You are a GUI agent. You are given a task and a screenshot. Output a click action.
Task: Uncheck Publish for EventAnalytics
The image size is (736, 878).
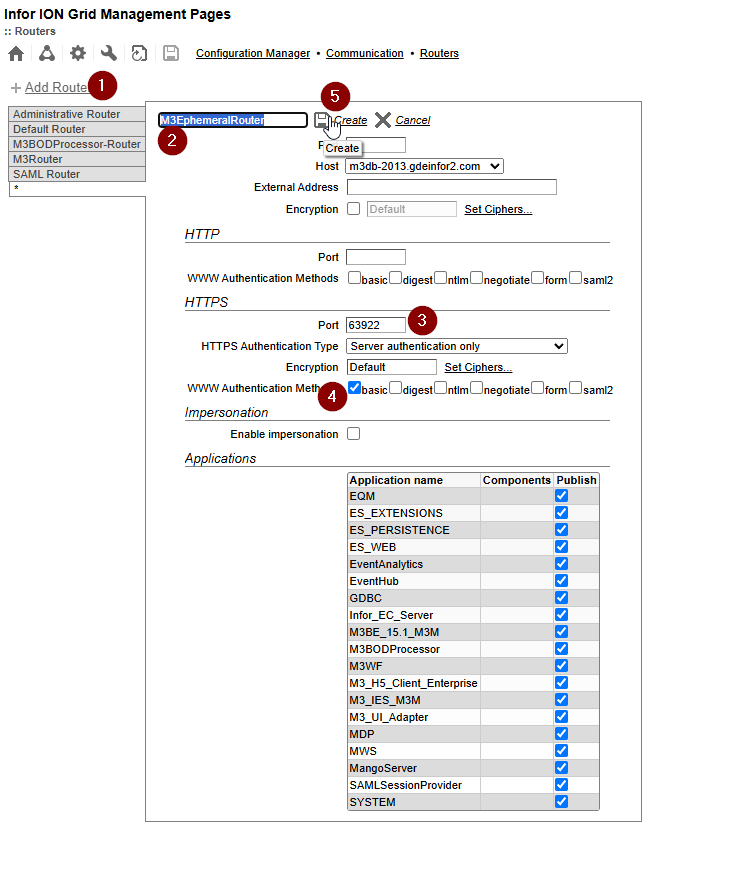coord(562,563)
